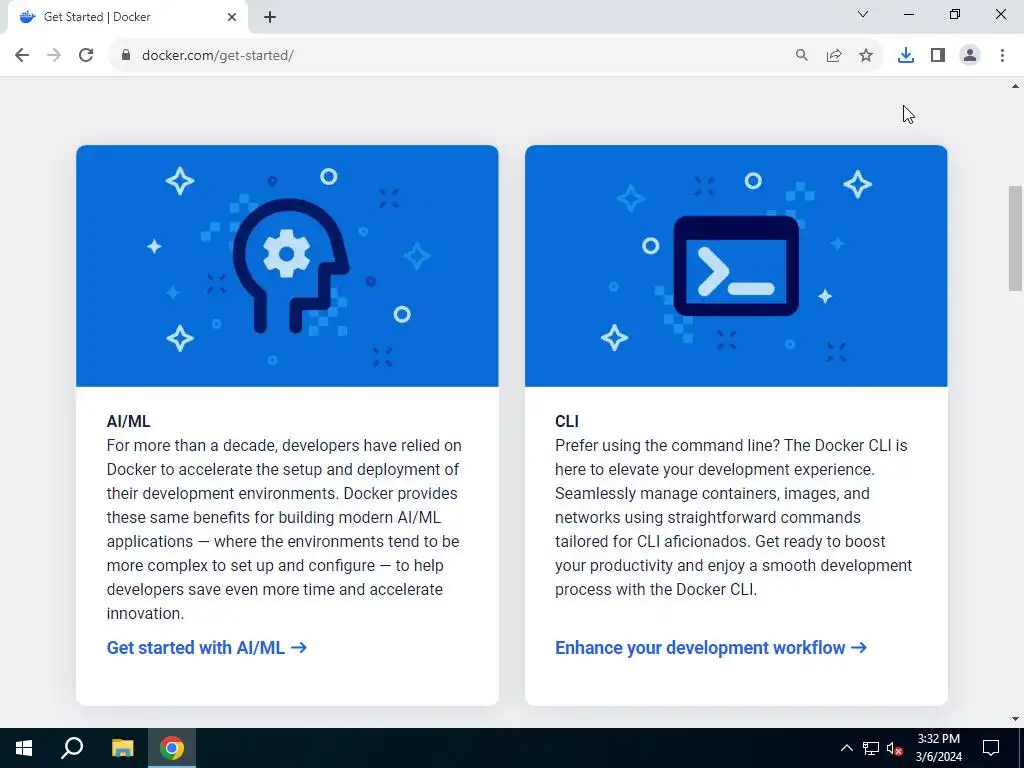The height and width of the screenshot is (768, 1024).
Task: Open the Get started with AI/ML link
Action: (x=206, y=647)
